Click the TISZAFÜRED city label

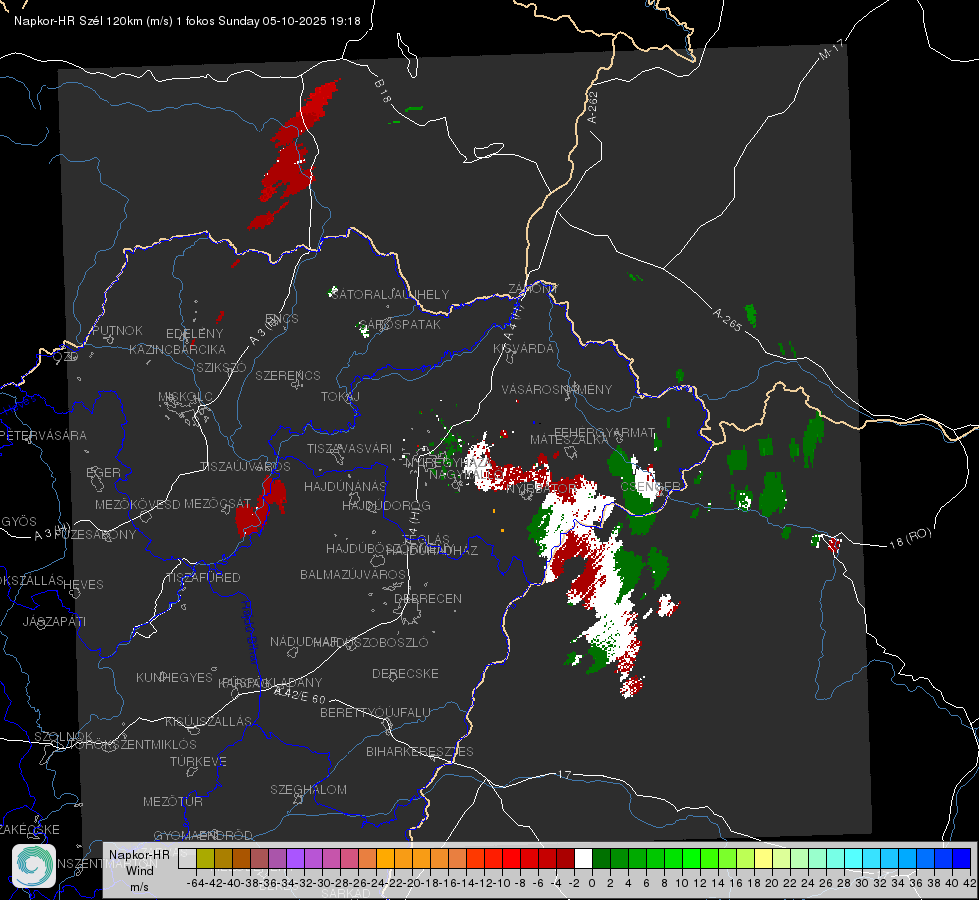click(203, 577)
